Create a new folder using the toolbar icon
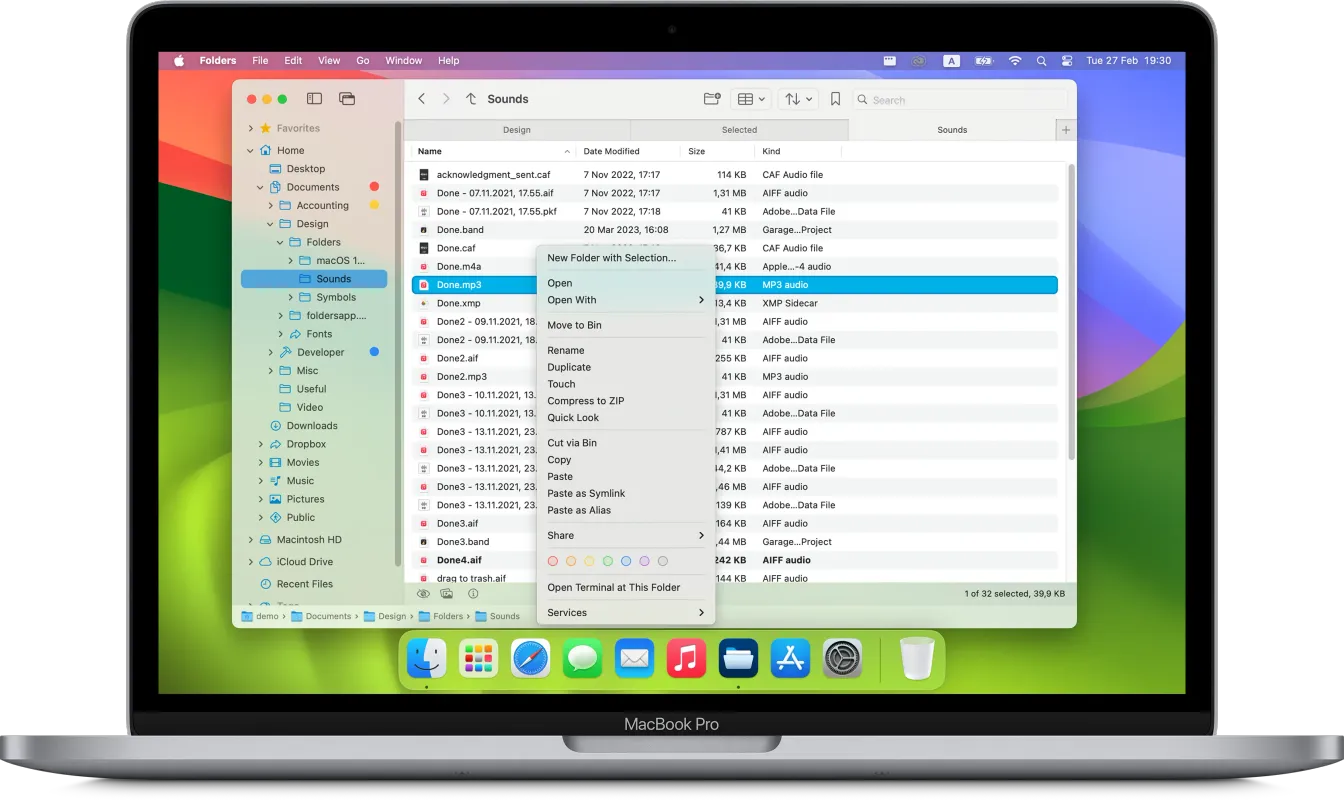Viewport: 1344px width, 800px height. (711, 98)
